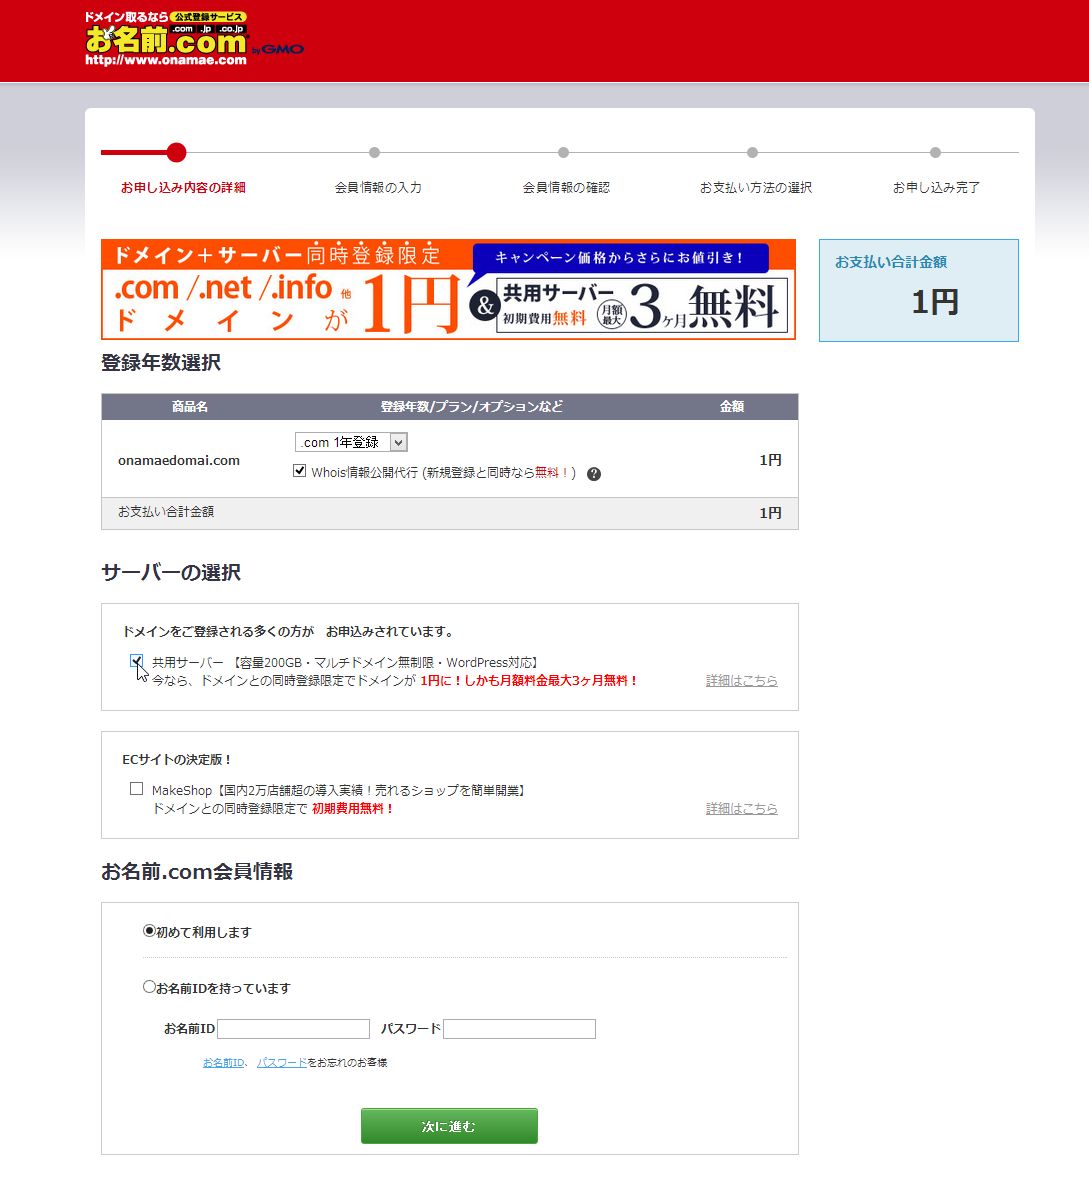The width and height of the screenshot is (1089, 1187).
Task: Toggle the 共用サーバー checkbox
Action: click(x=136, y=661)
